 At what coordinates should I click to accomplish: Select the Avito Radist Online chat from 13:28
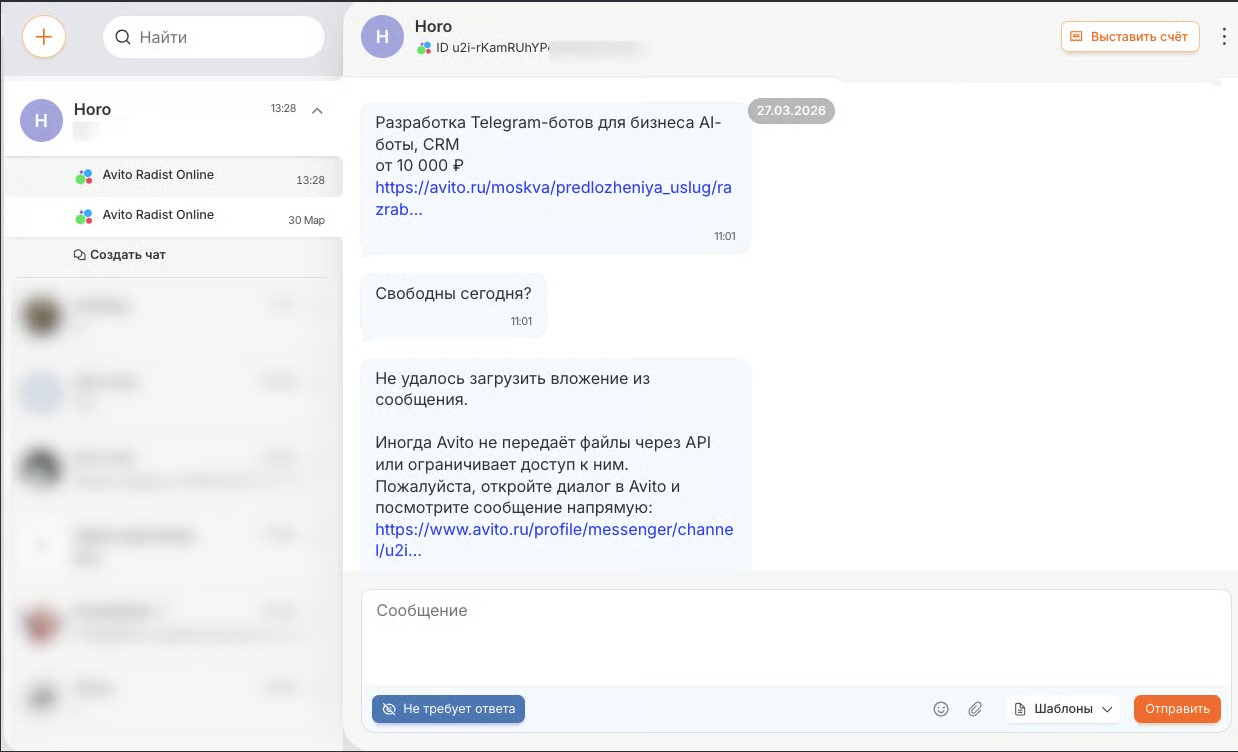pyautogui.click(x=172, y=177)
